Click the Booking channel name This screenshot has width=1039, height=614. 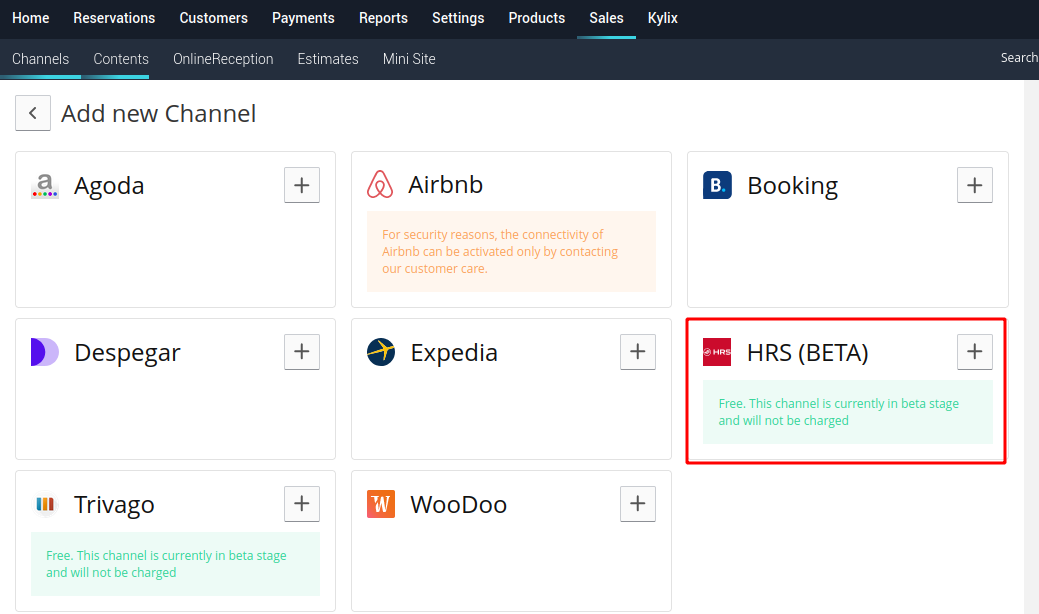793,186
